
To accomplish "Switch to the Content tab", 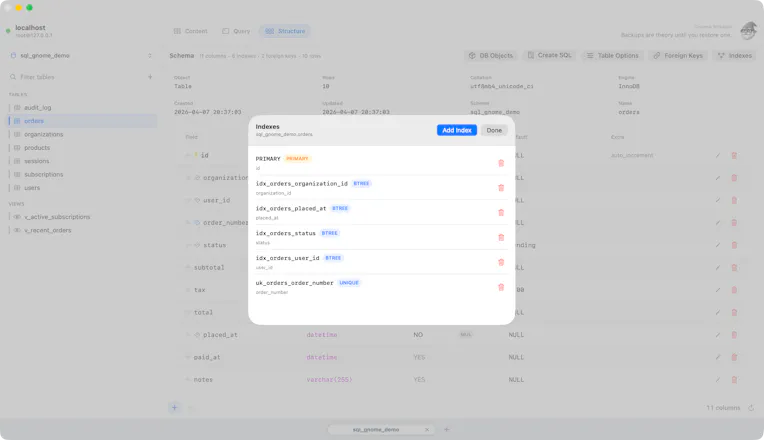I will [191, 31].
